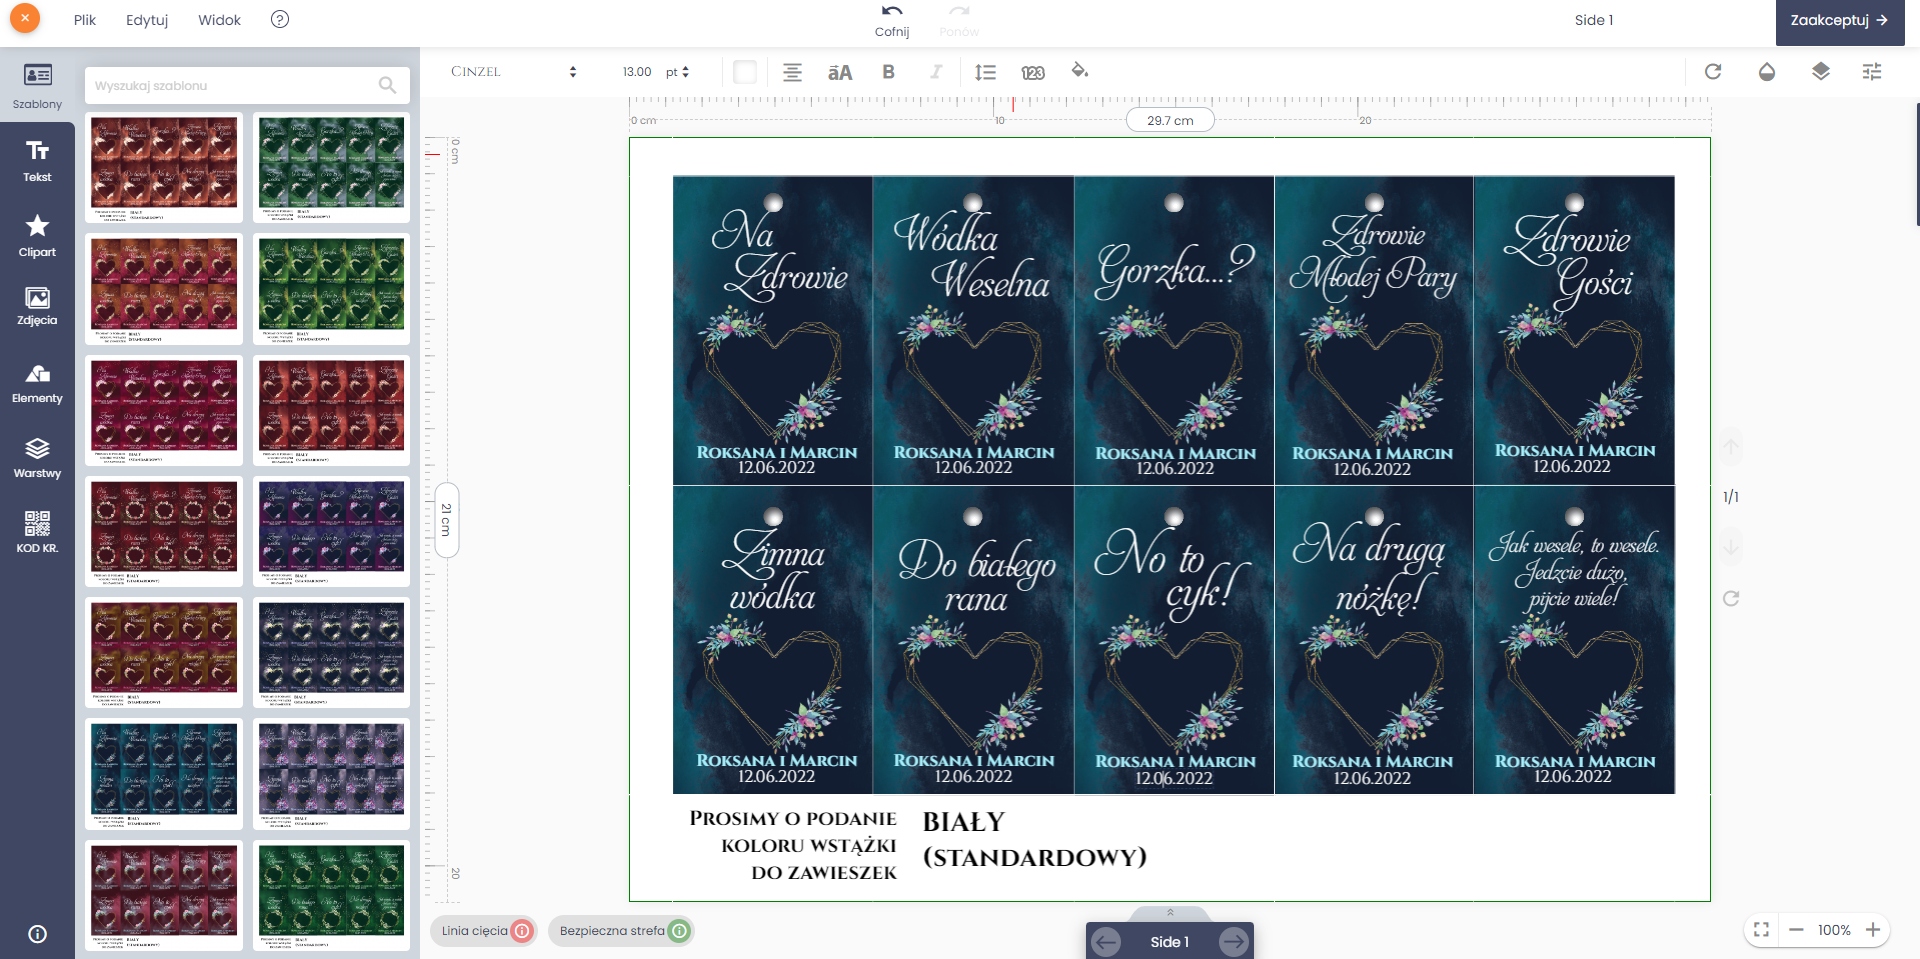This screenshot has height=959, width=1920.
Task: Toggle fullscreen view
Action: pyautogui.click(x=1762, y=930)
